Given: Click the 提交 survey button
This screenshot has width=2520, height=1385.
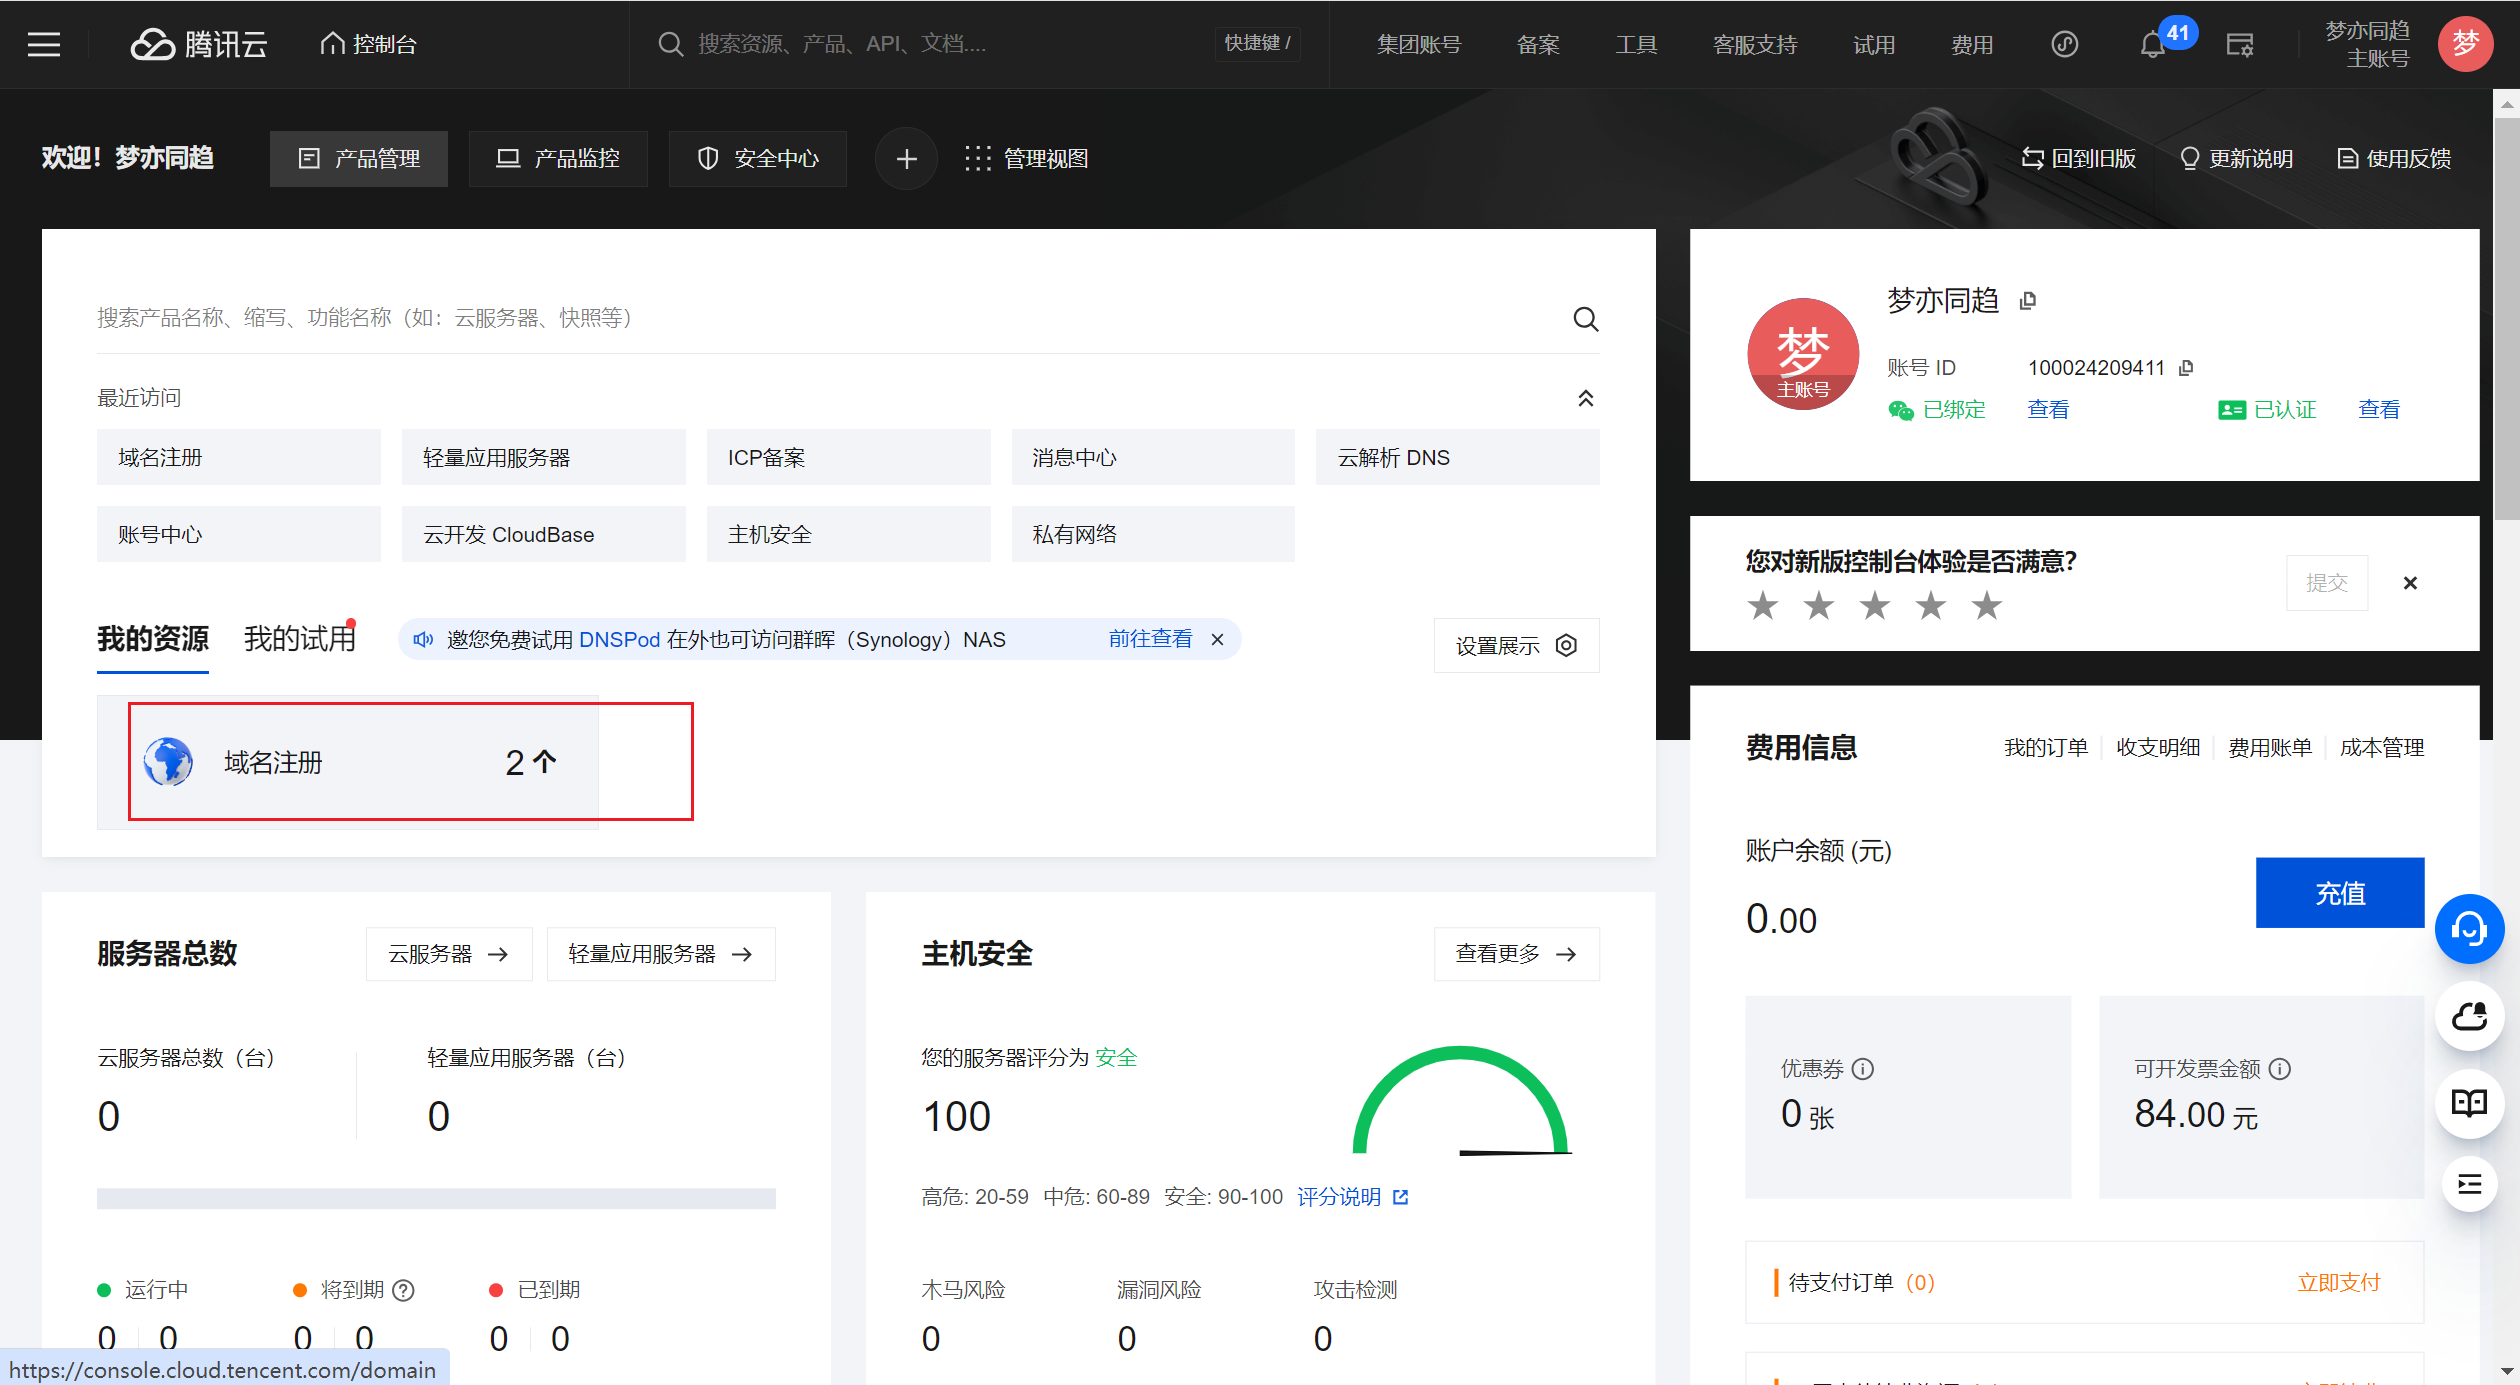Looking at the screenshot, I should [2326, 583].
